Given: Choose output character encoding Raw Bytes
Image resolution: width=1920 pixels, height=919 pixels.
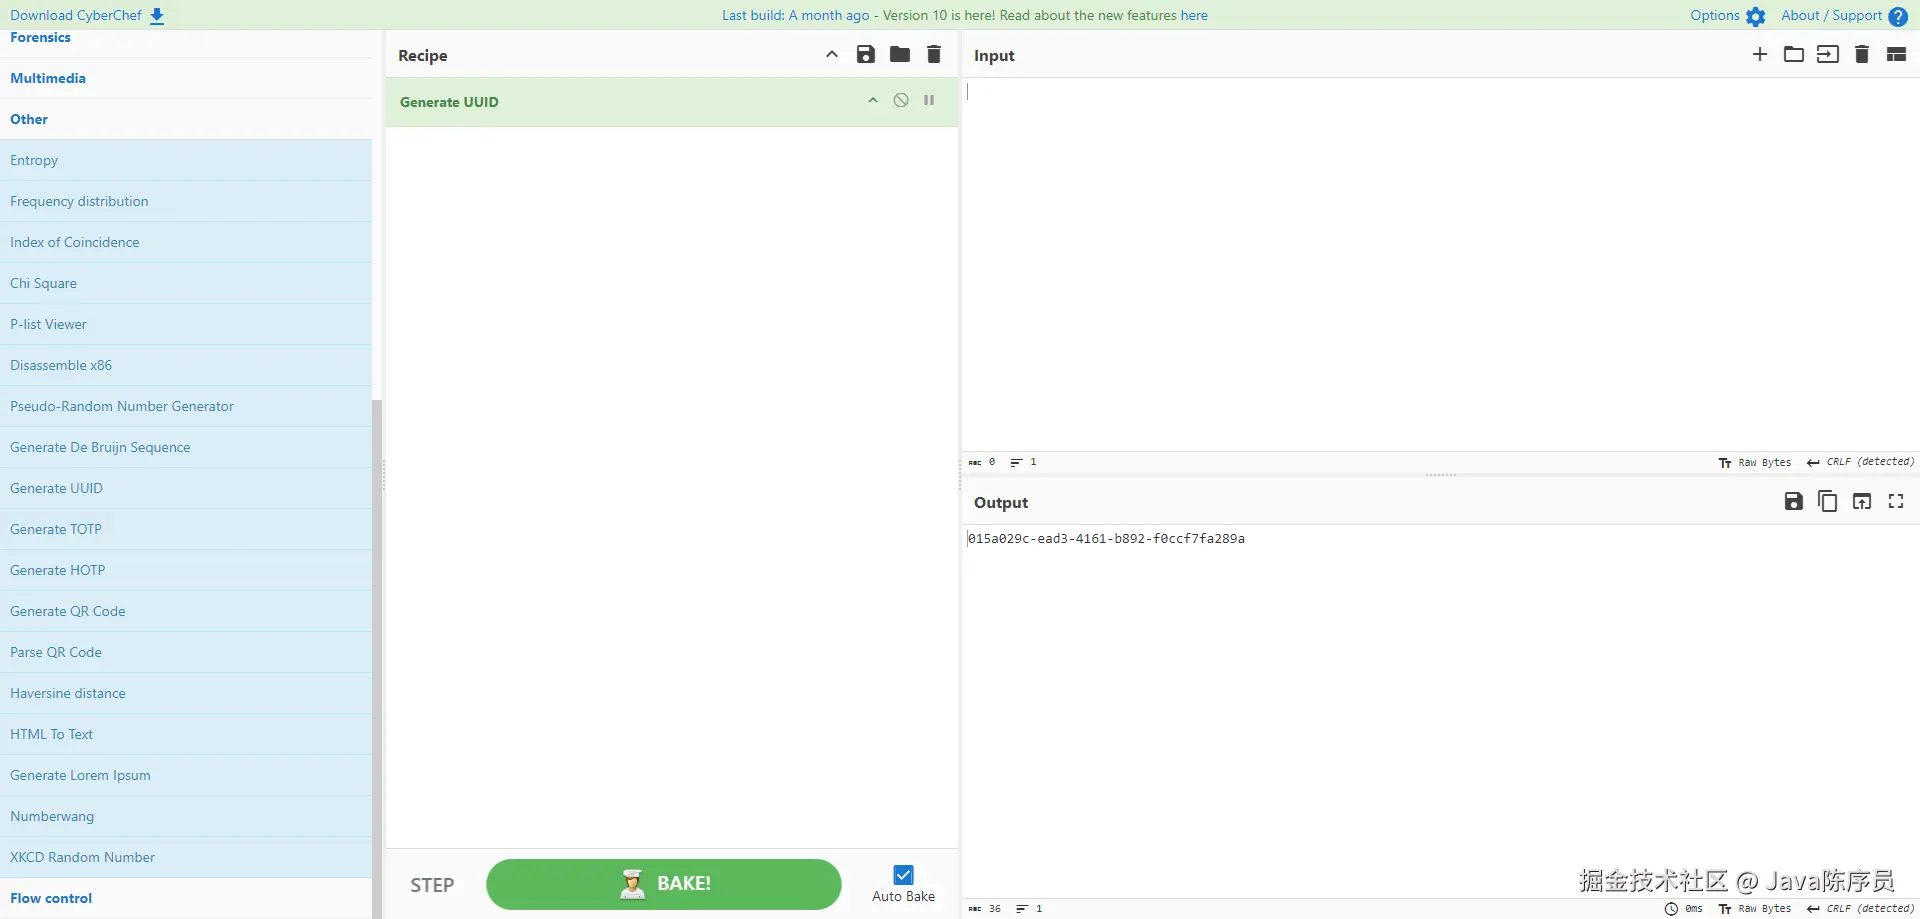Looking at the screenshot, I should (x=1755, y=909).
